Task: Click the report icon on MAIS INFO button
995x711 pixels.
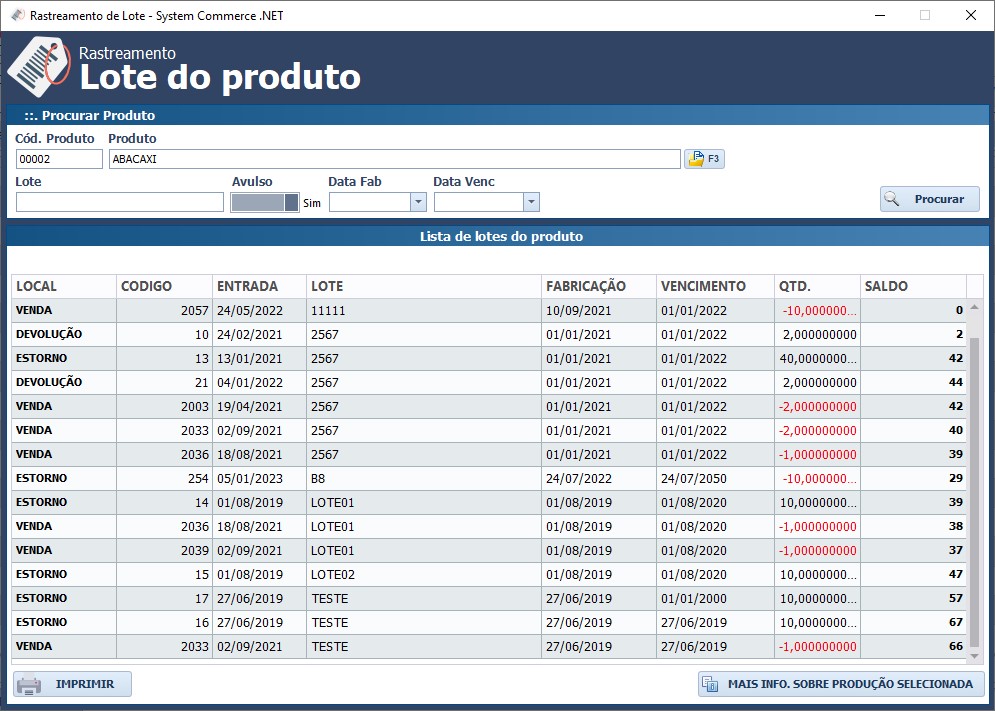Action: coord(712,684)
